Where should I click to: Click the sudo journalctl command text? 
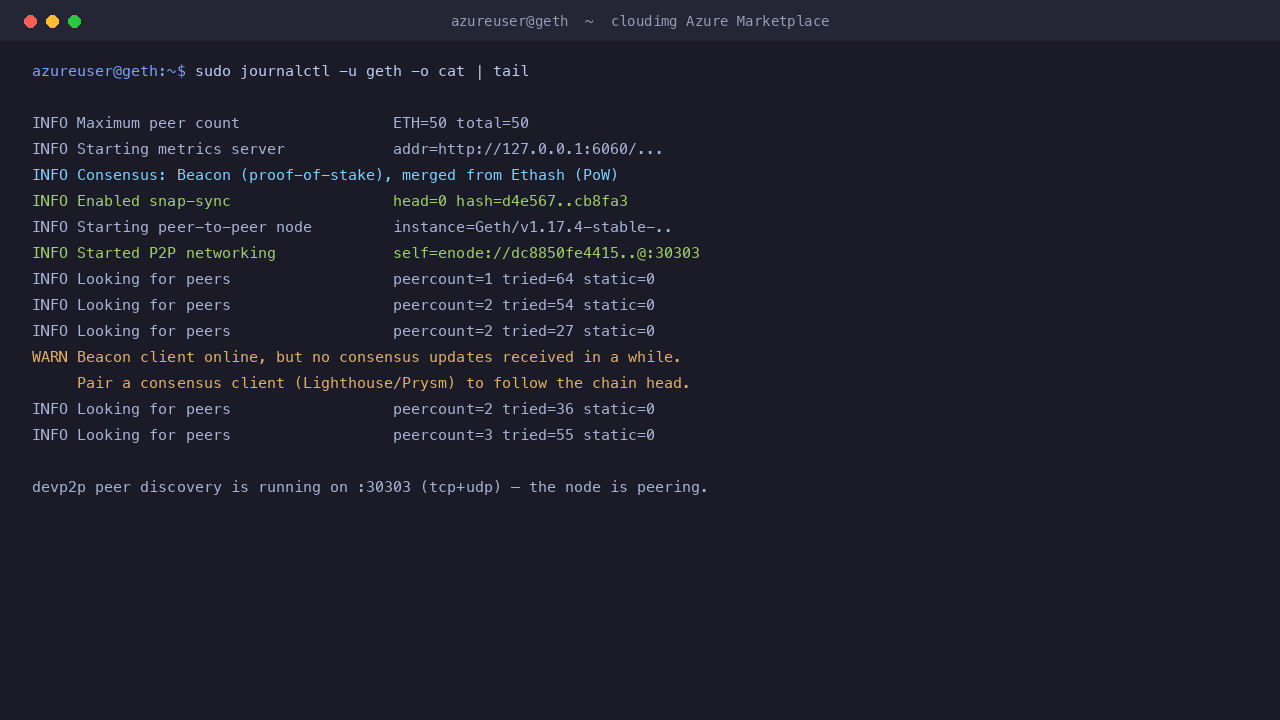[362, 71]
